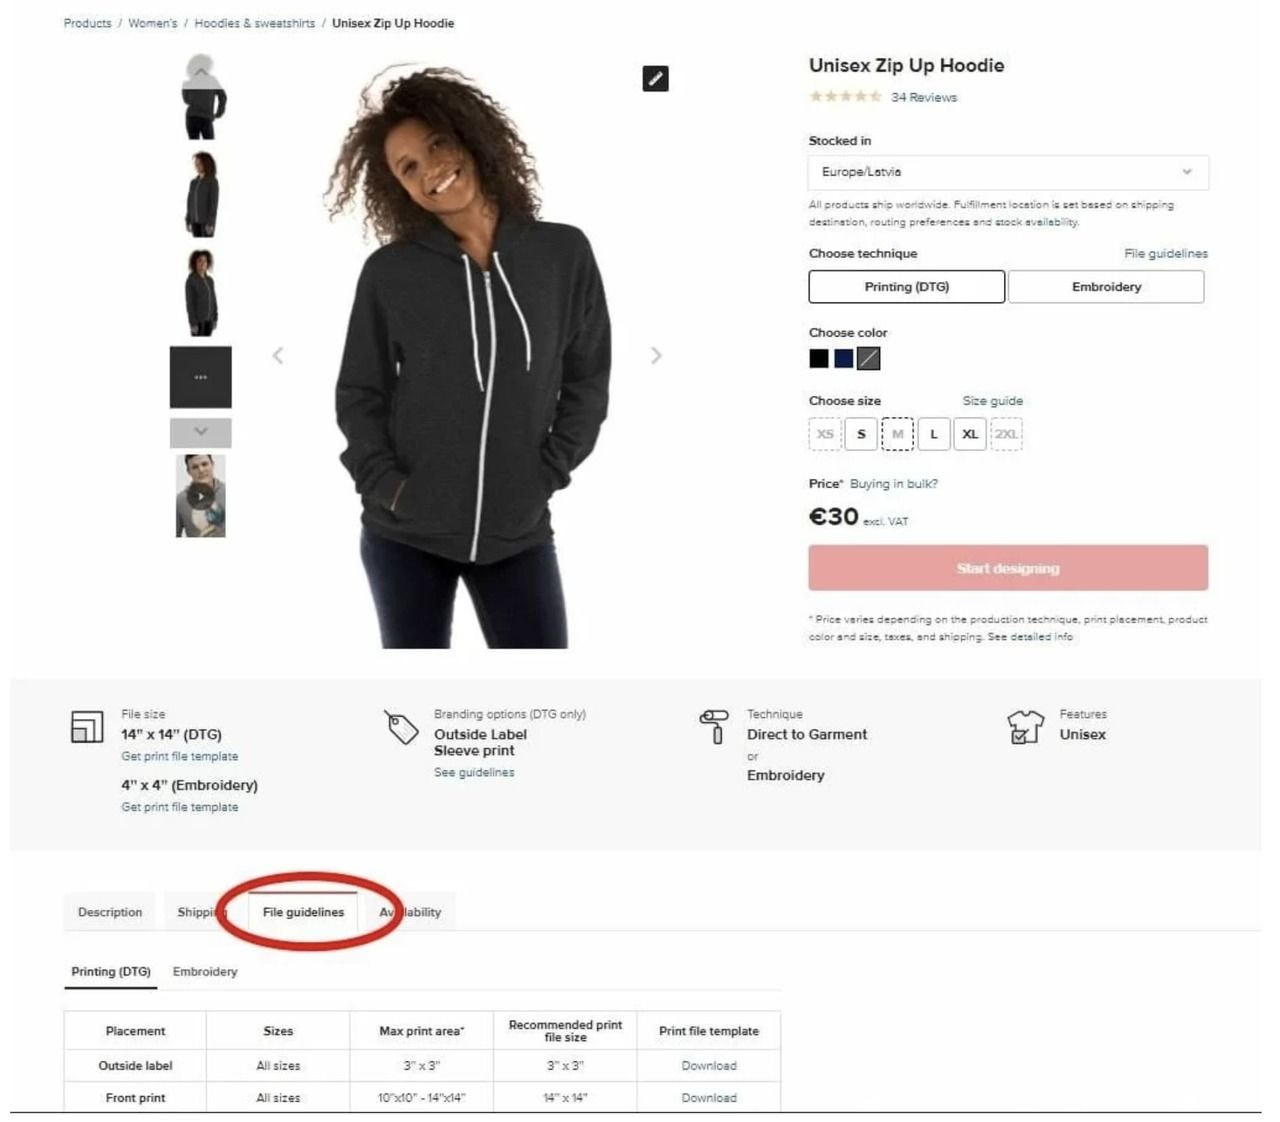Viewport: 1280px width, 1122px height.
Task: Click the up chevron above the thumbnail strip
Action: click(x=200, y=73)
